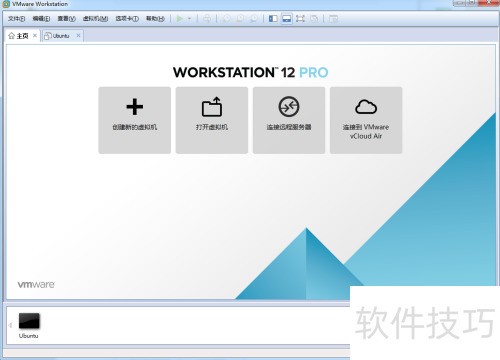
Task: Open the 虚拟机(M) menu
Action: (x=95, y=19)
